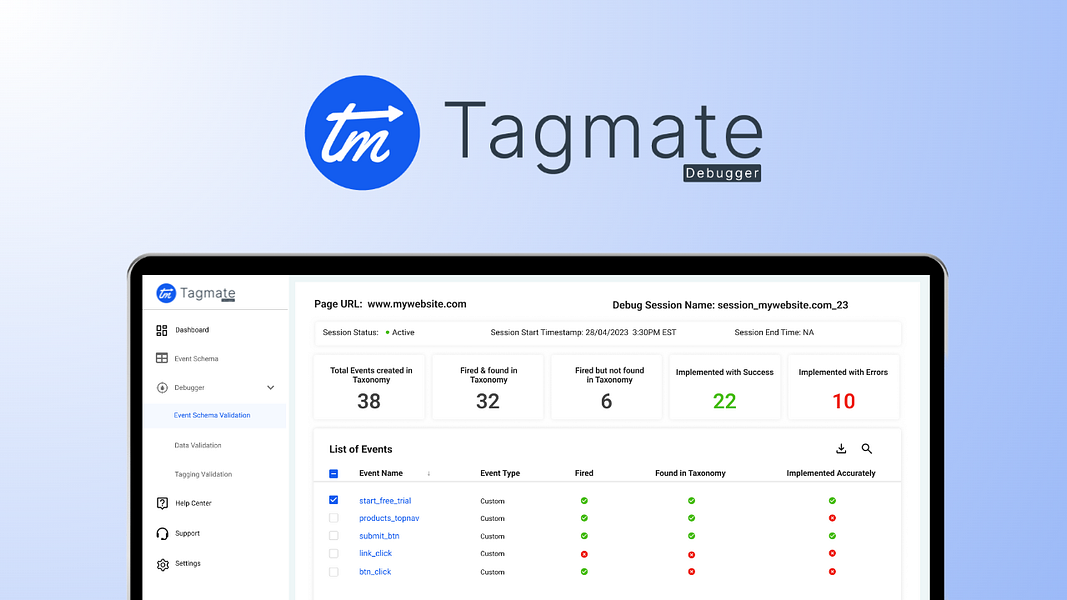Open Event Schema from the sidebar icon

[x=161, y=358]
